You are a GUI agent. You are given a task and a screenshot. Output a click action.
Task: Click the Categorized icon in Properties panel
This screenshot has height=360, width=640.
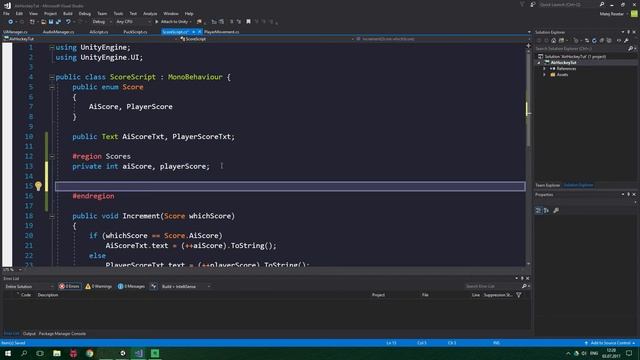[538, 210]
